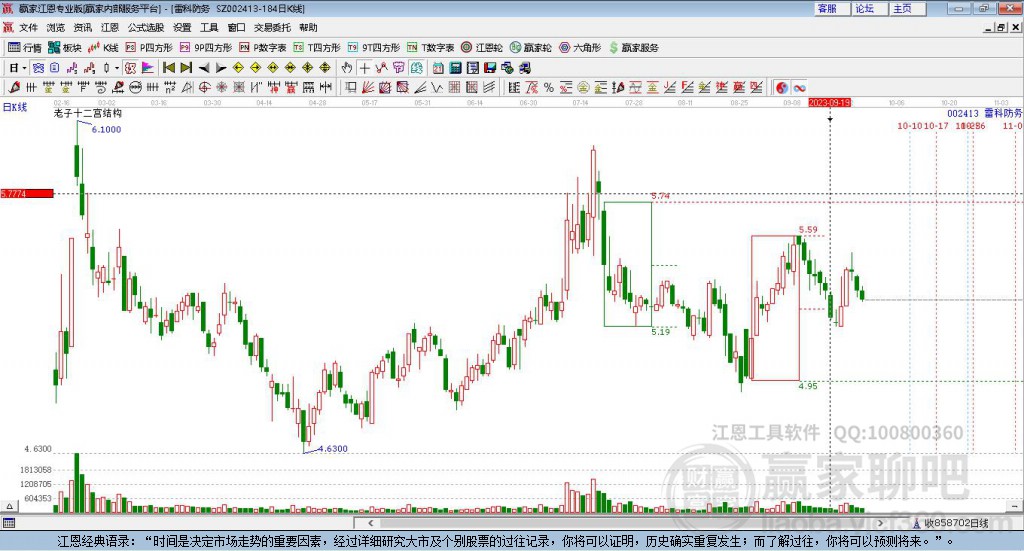Open the 江恩轮 Gann wheel

pyautogui.click(x=482, y=48)
